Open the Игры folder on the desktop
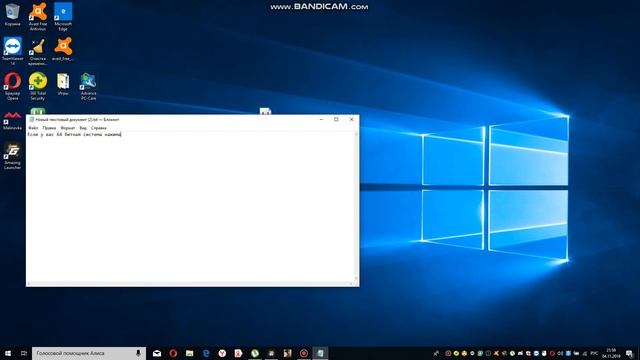Viewport: 640px width, 360px height. (x=63, y=83)
